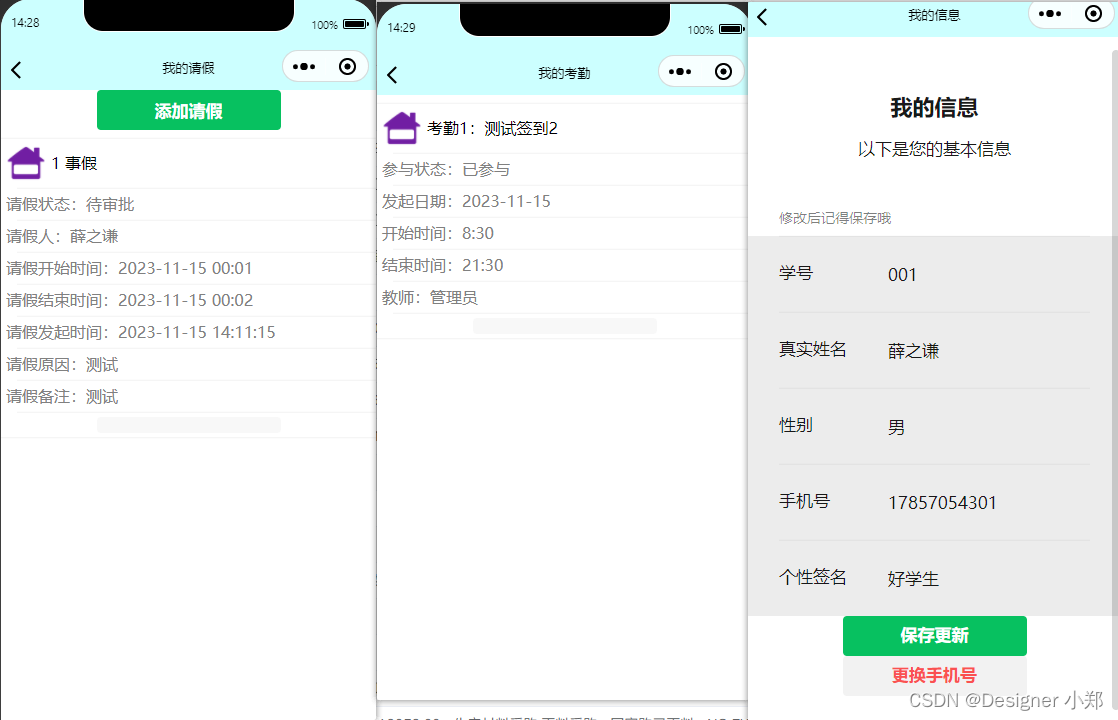Open the three-dot menu on 我的请假 screen
Image resolution: width=1118 pixels, height=720 pixels.
(304, 67)
